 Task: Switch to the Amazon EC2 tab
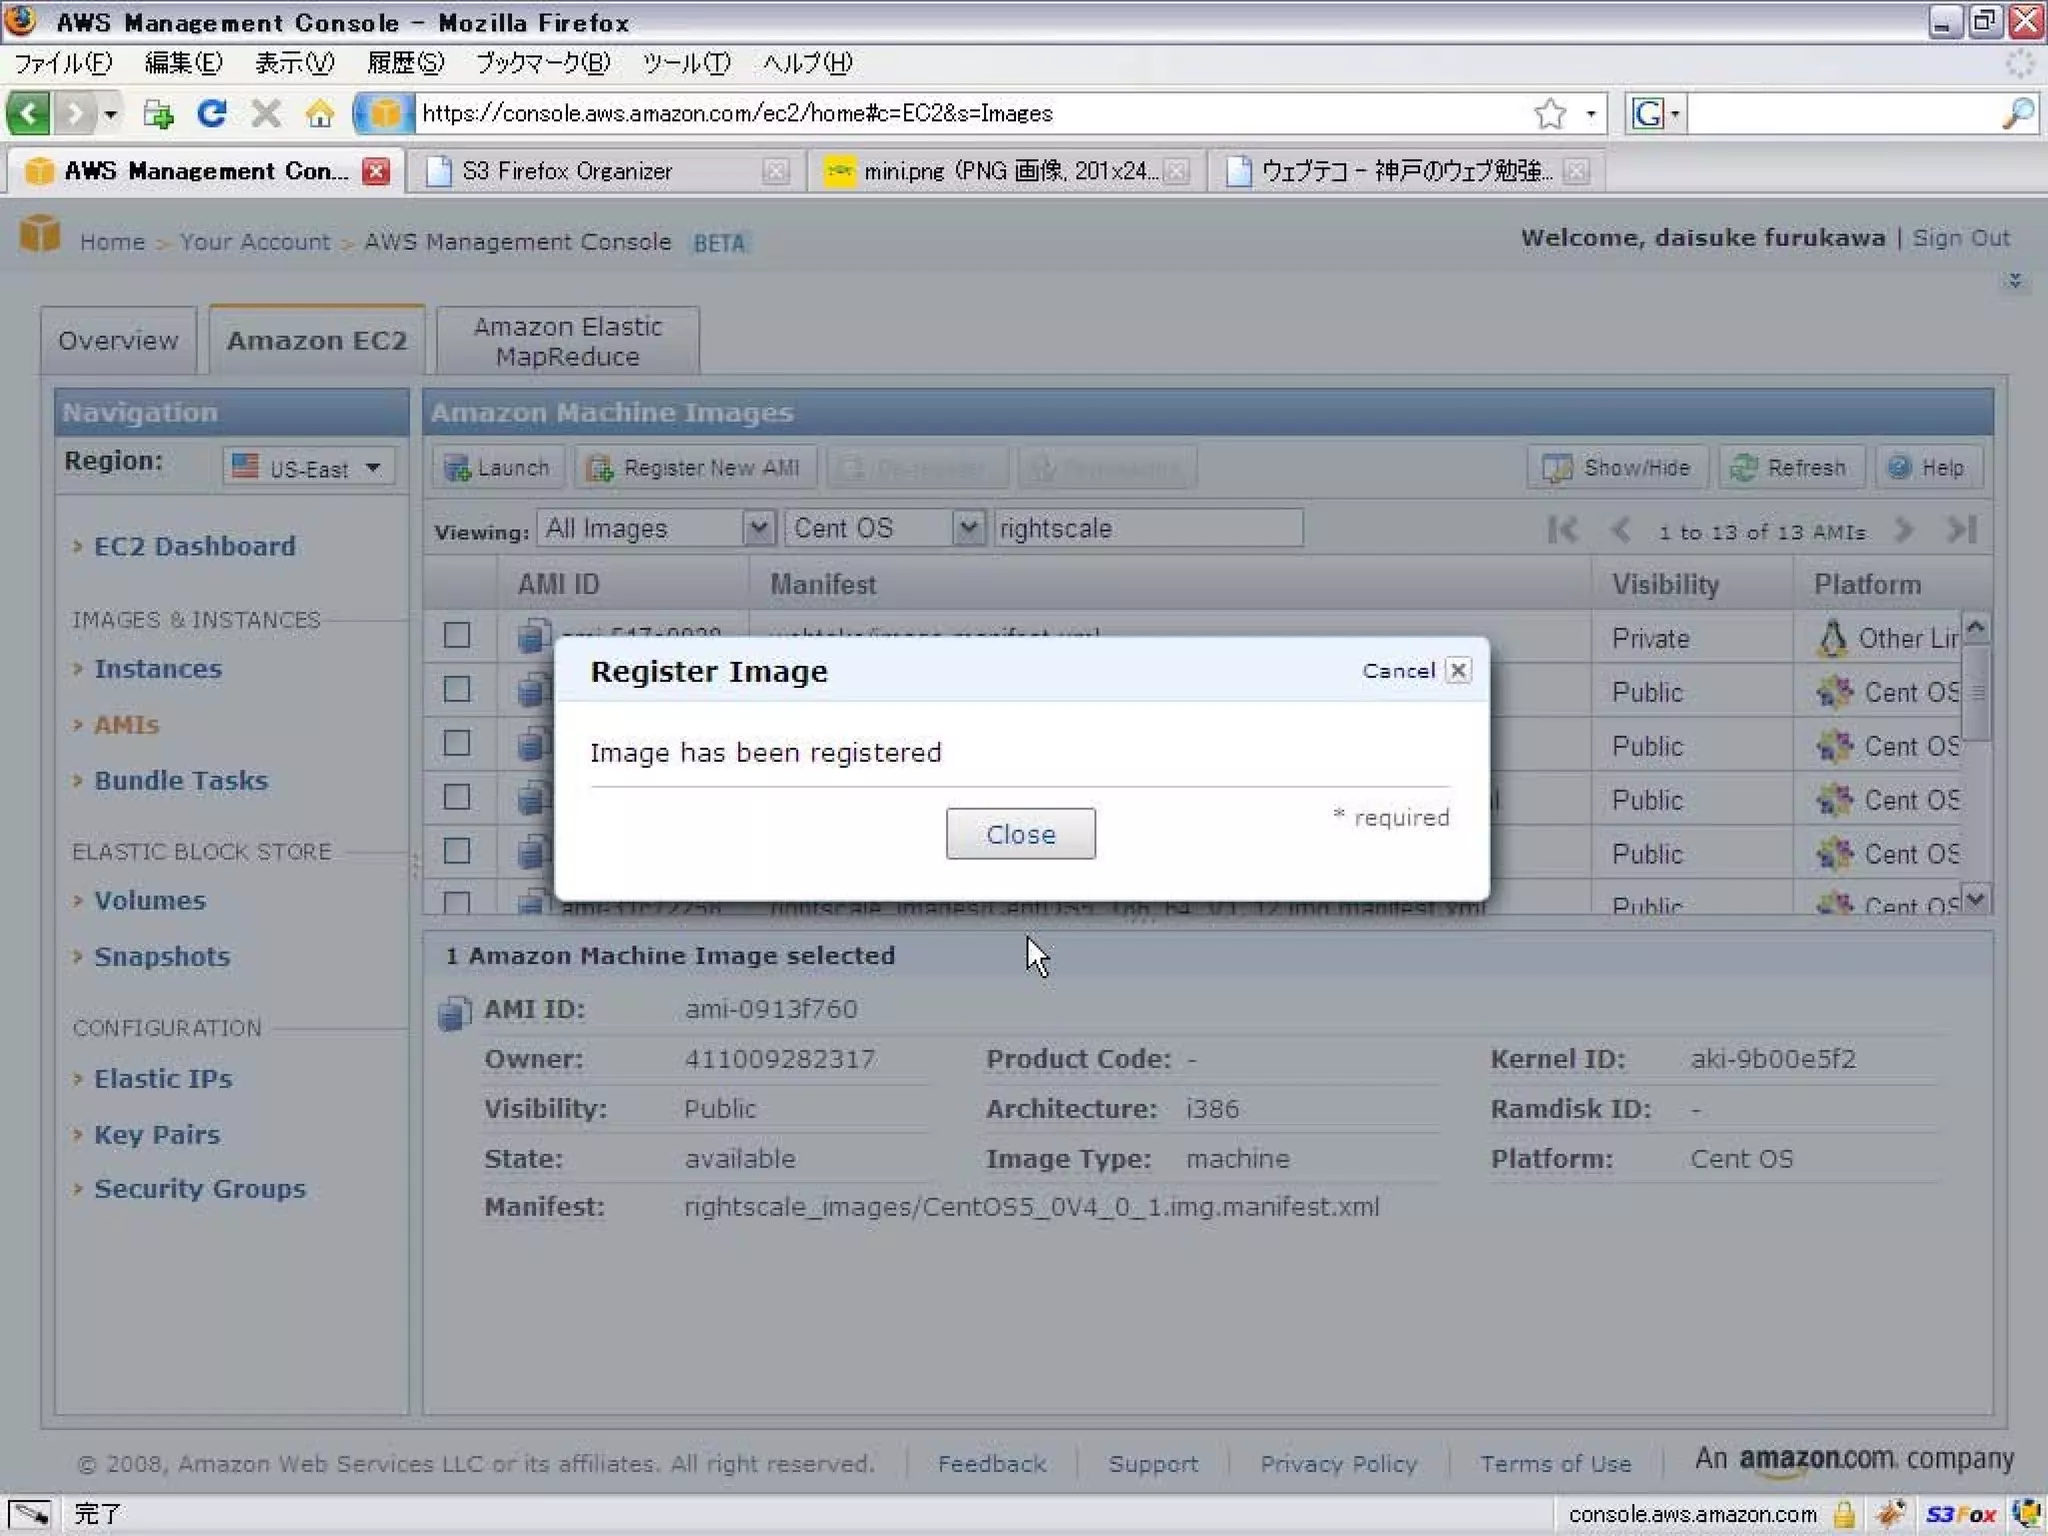[317, 341]
